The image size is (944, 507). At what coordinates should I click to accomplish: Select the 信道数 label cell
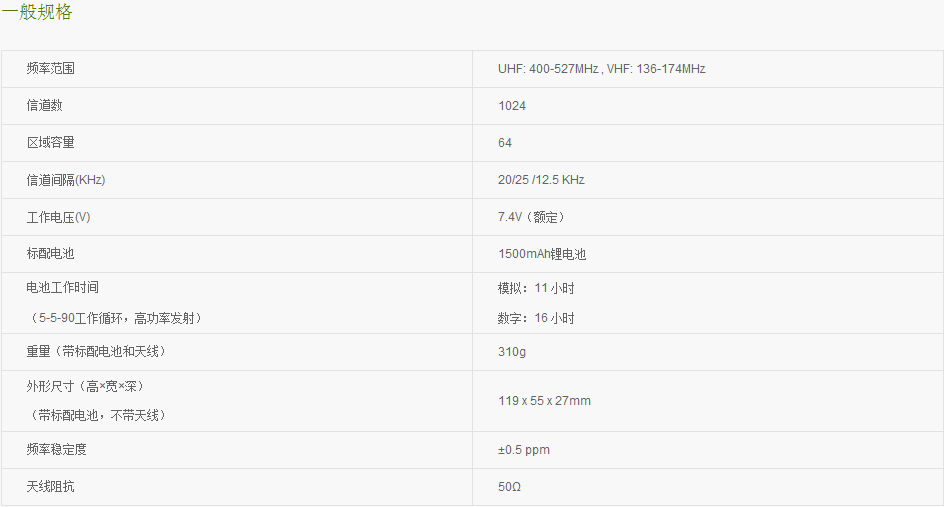tap(45, 105)
